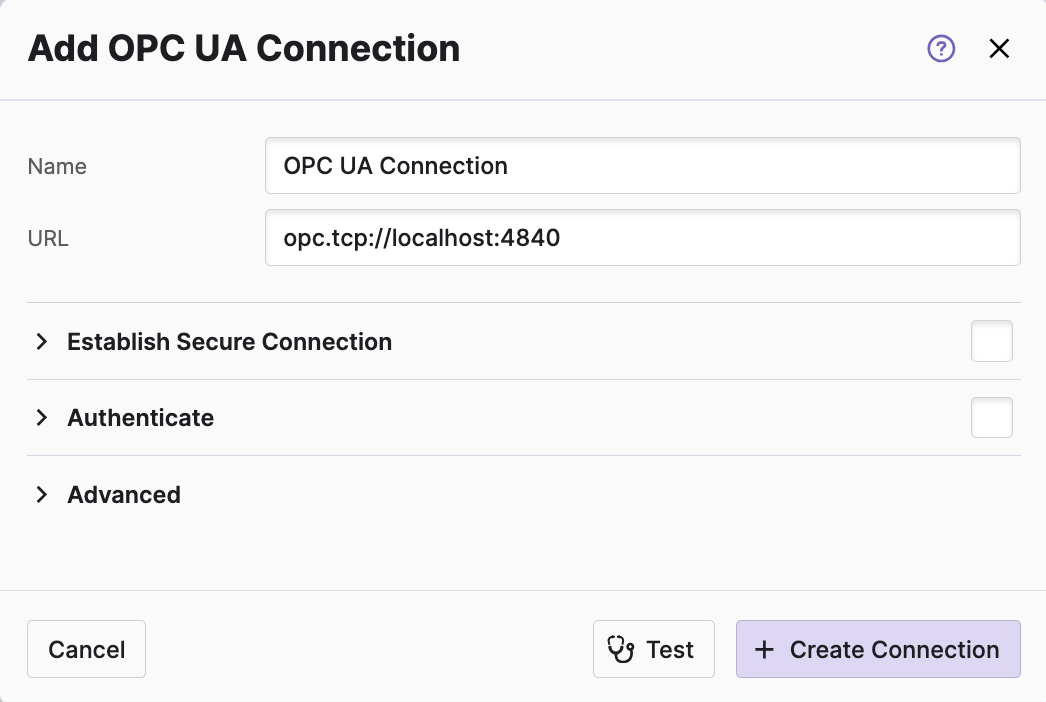Click the plus icon on Create Connection
1046x702 pixels.
pos(764,650)
